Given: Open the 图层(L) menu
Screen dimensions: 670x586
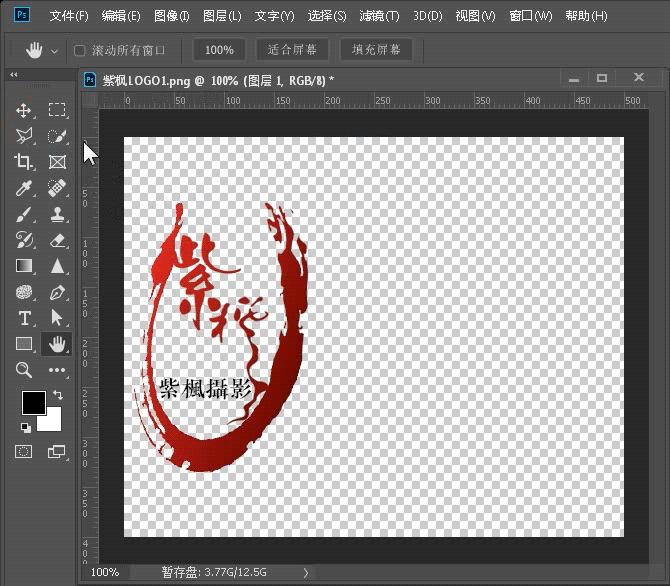Looking at the screenshot, I should pyautogui.click(x=222, y=16).
